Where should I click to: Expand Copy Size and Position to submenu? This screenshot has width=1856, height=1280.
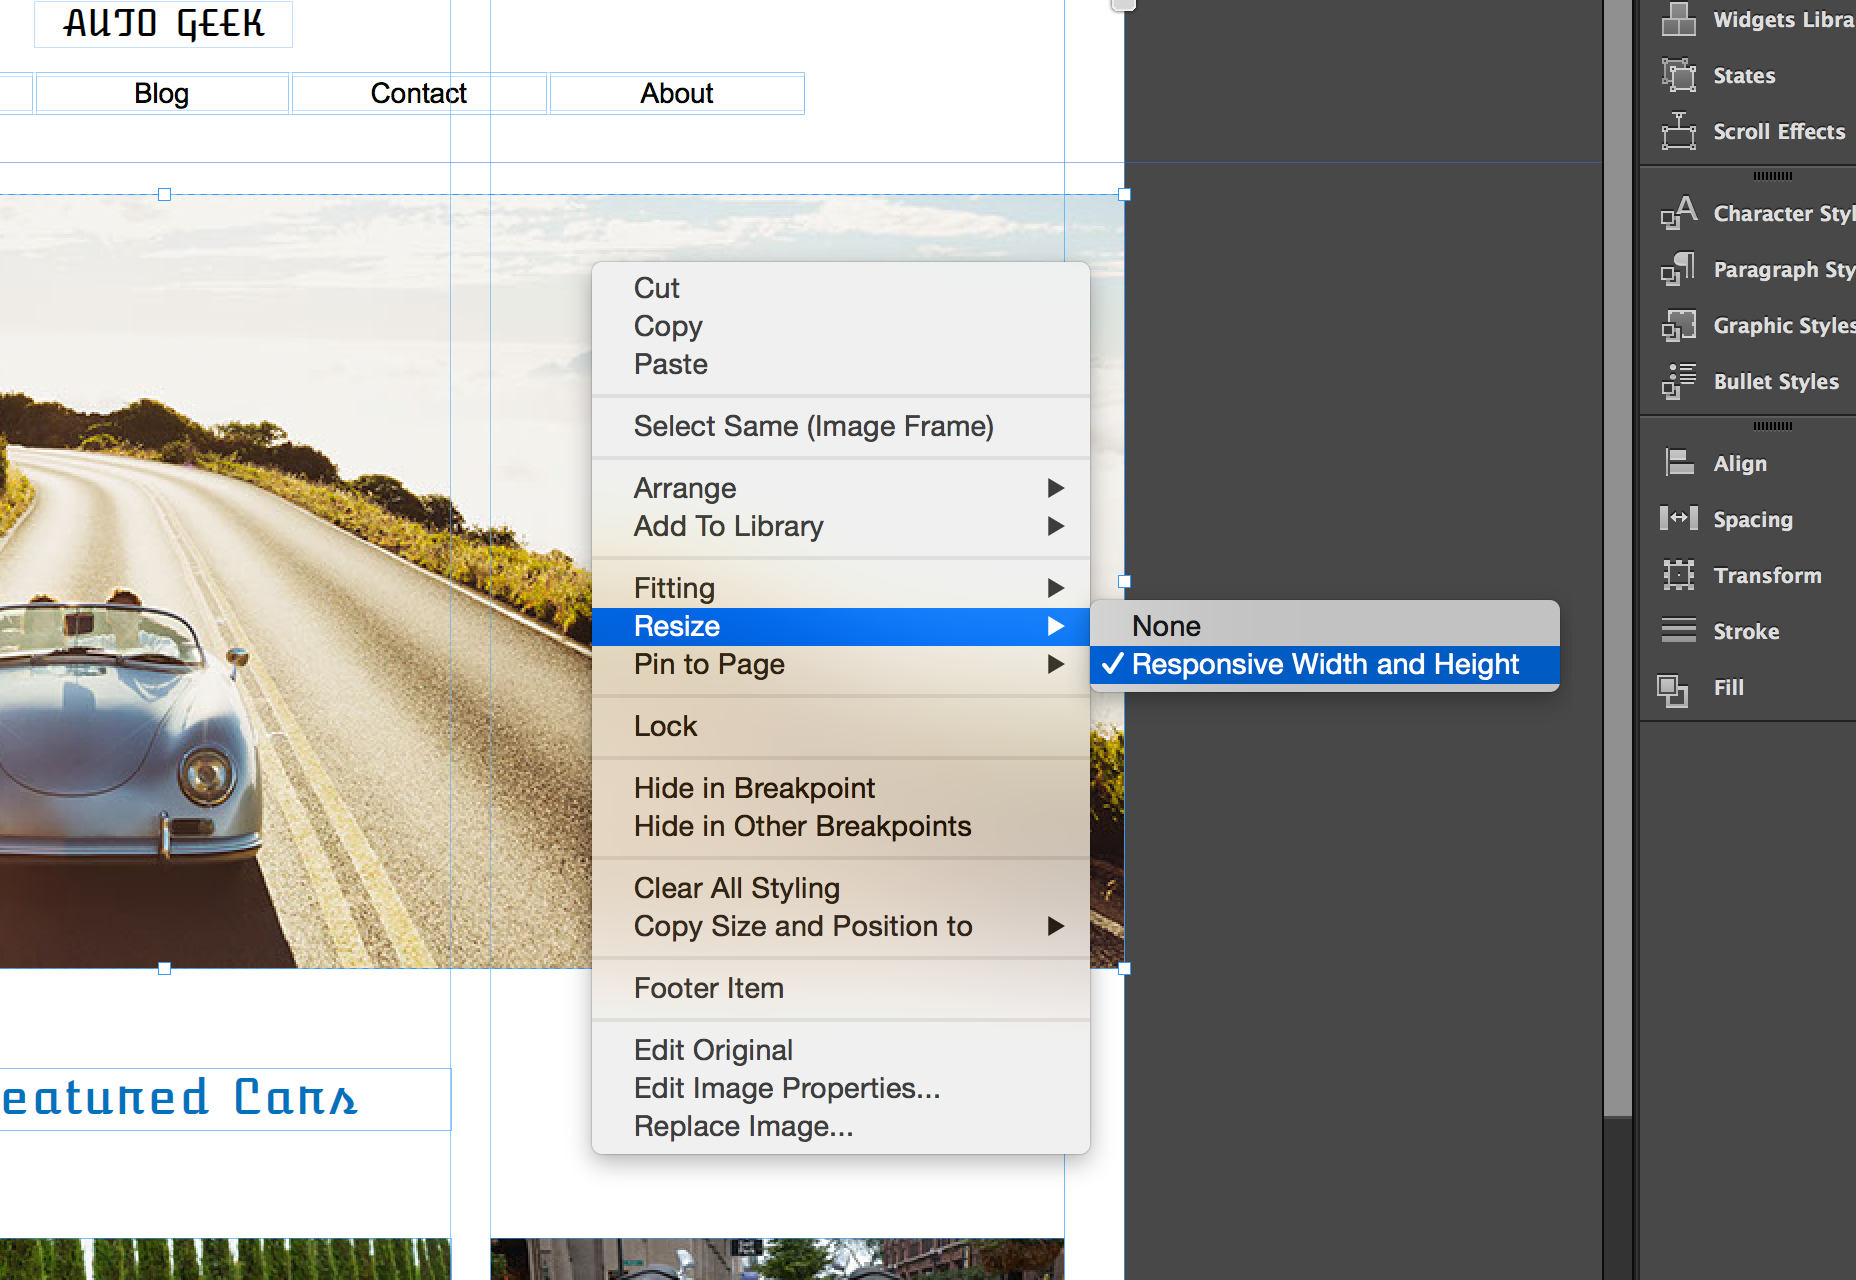840,926
